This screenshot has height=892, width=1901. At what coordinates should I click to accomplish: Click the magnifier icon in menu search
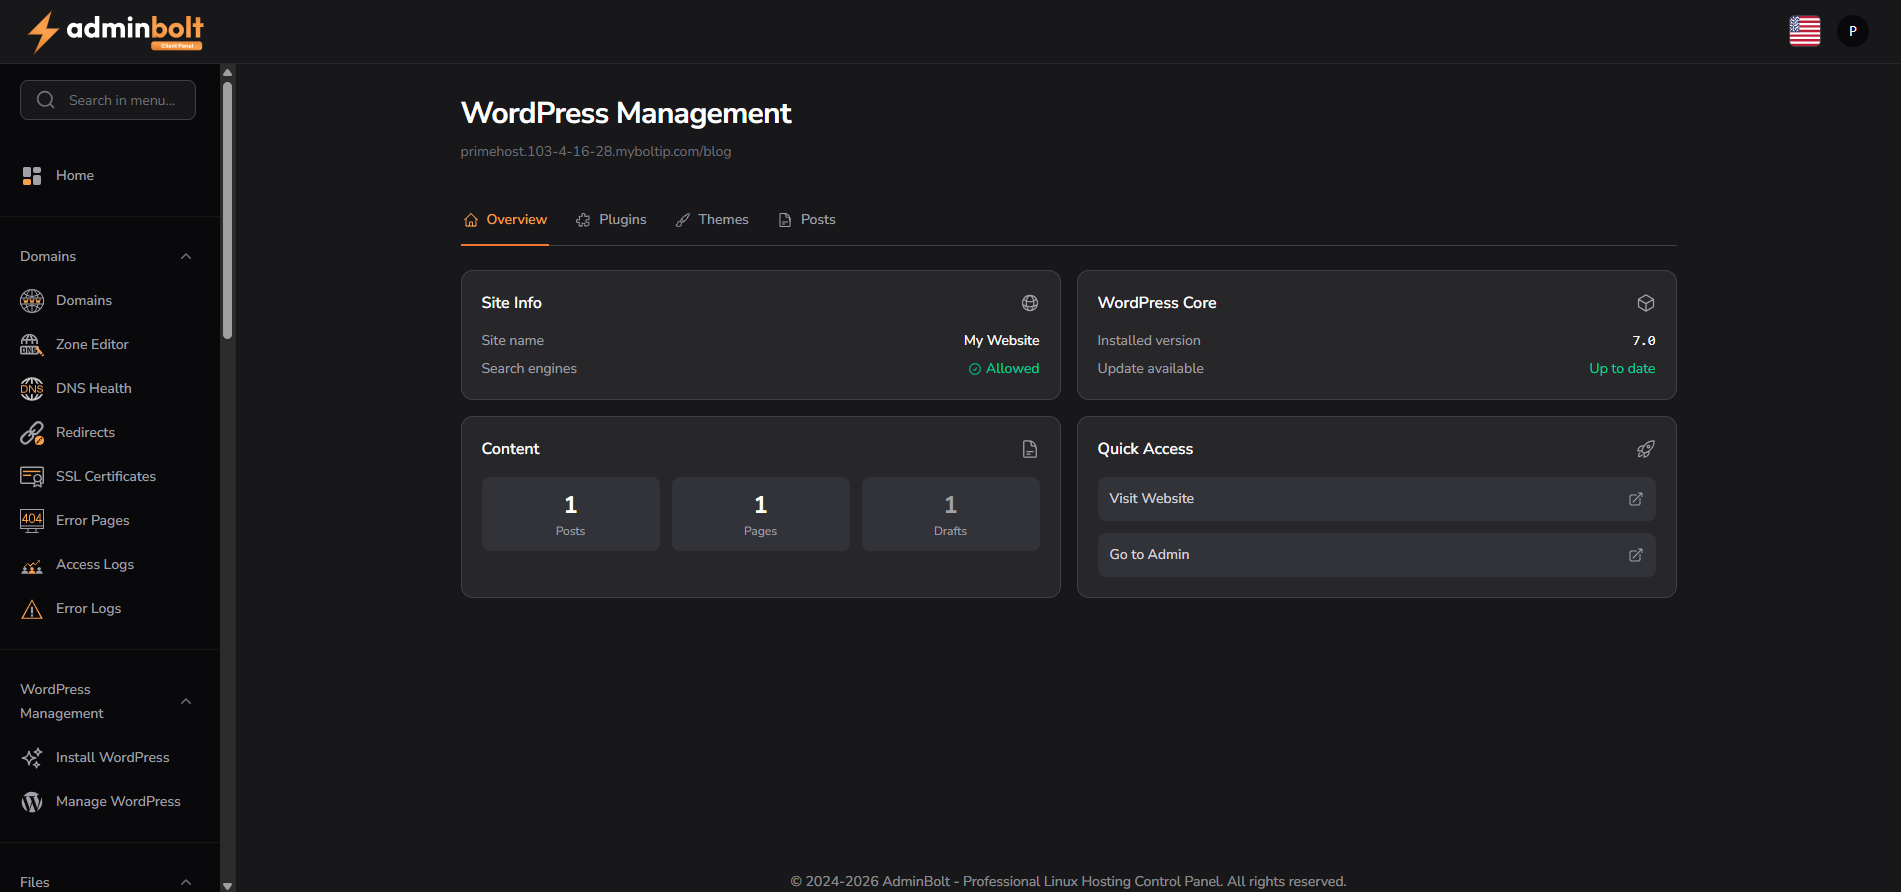(x=46, y=100)
